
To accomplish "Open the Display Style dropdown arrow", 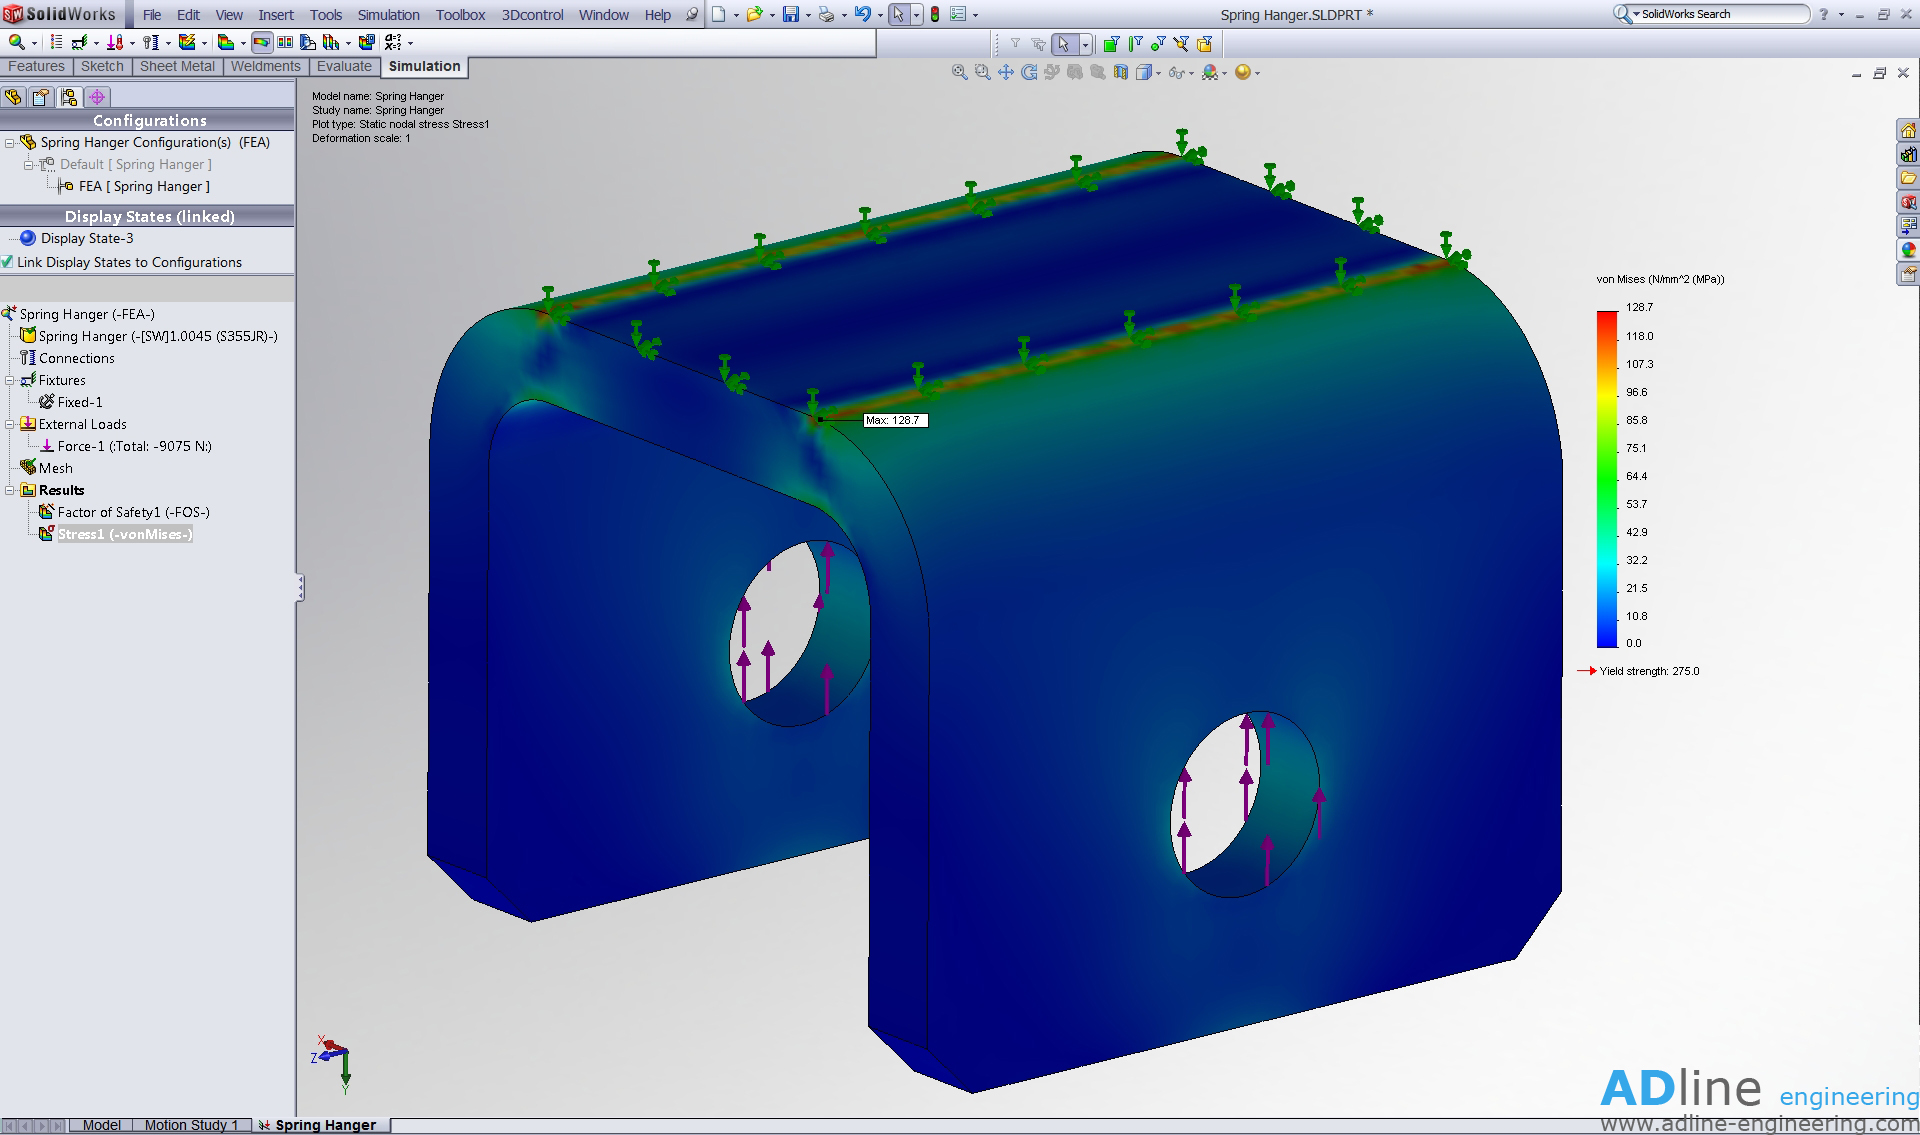I will tap(1158, 73).
